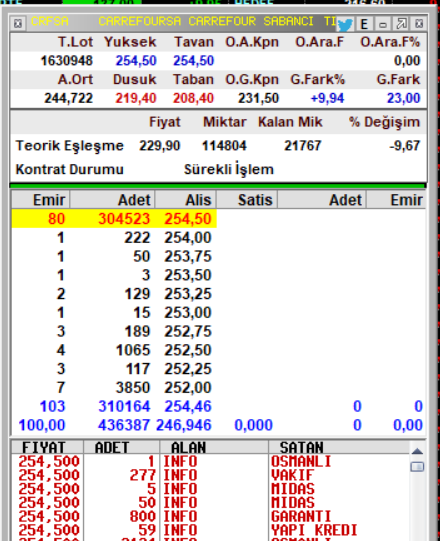
Task: Click the A.Ort value 244,722
Action: coord(68,98)
